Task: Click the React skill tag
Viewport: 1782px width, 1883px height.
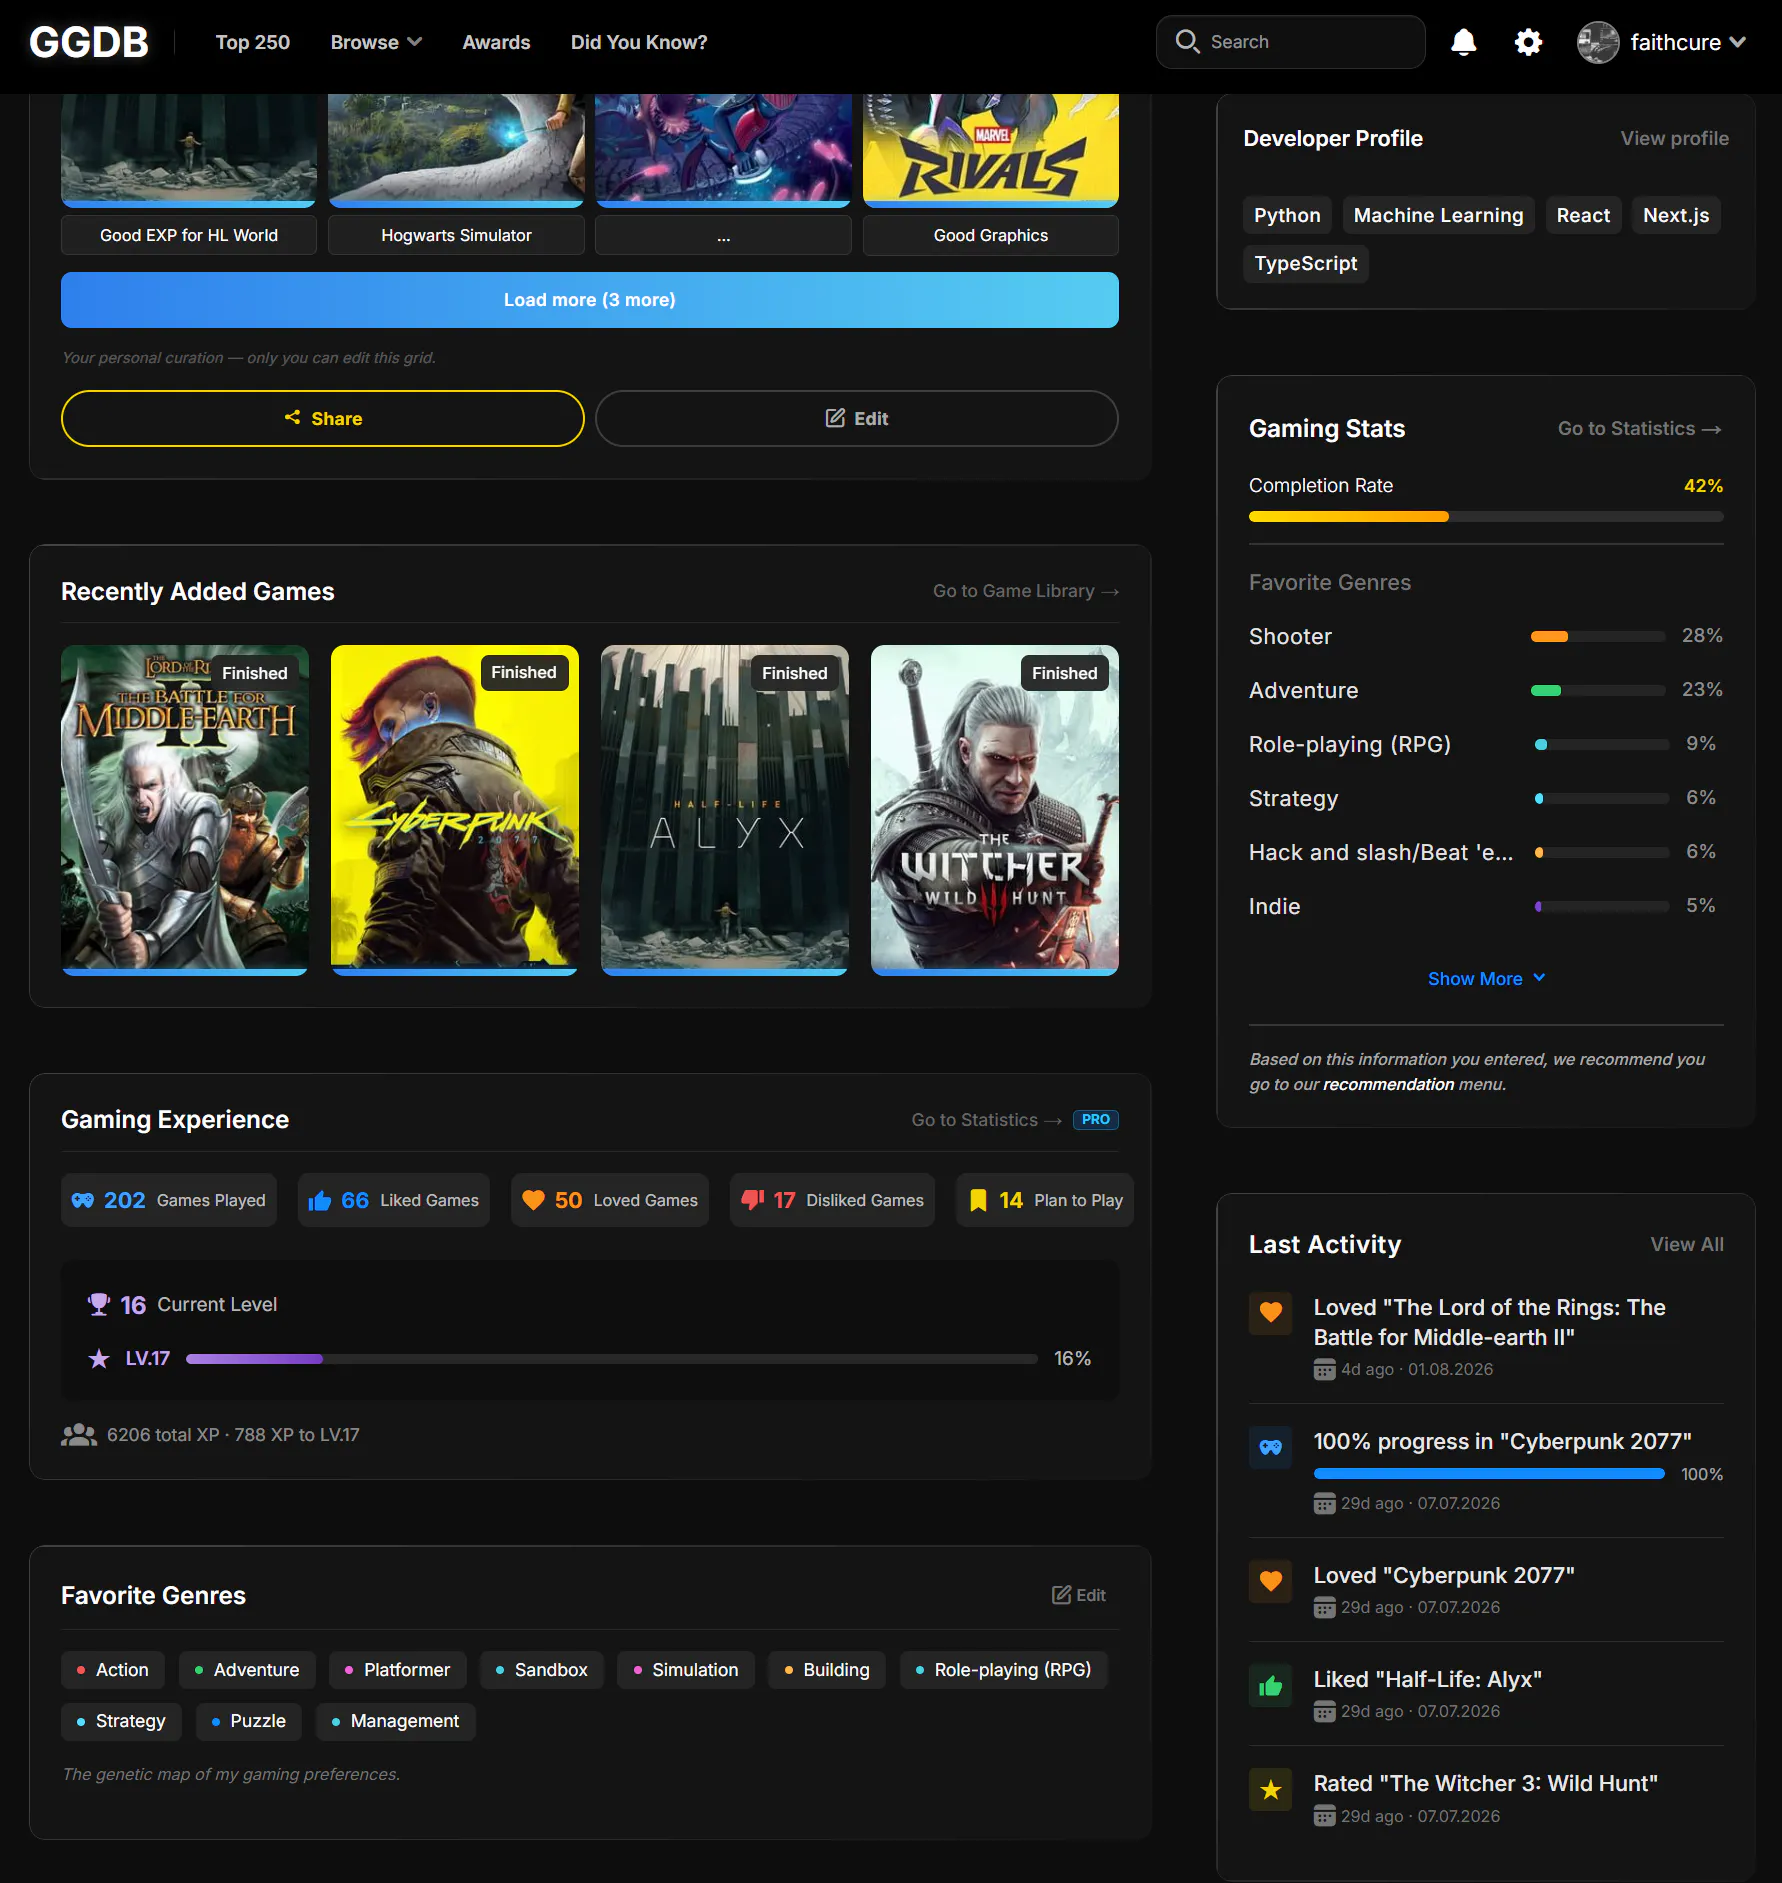Action: coord(1583,215)
